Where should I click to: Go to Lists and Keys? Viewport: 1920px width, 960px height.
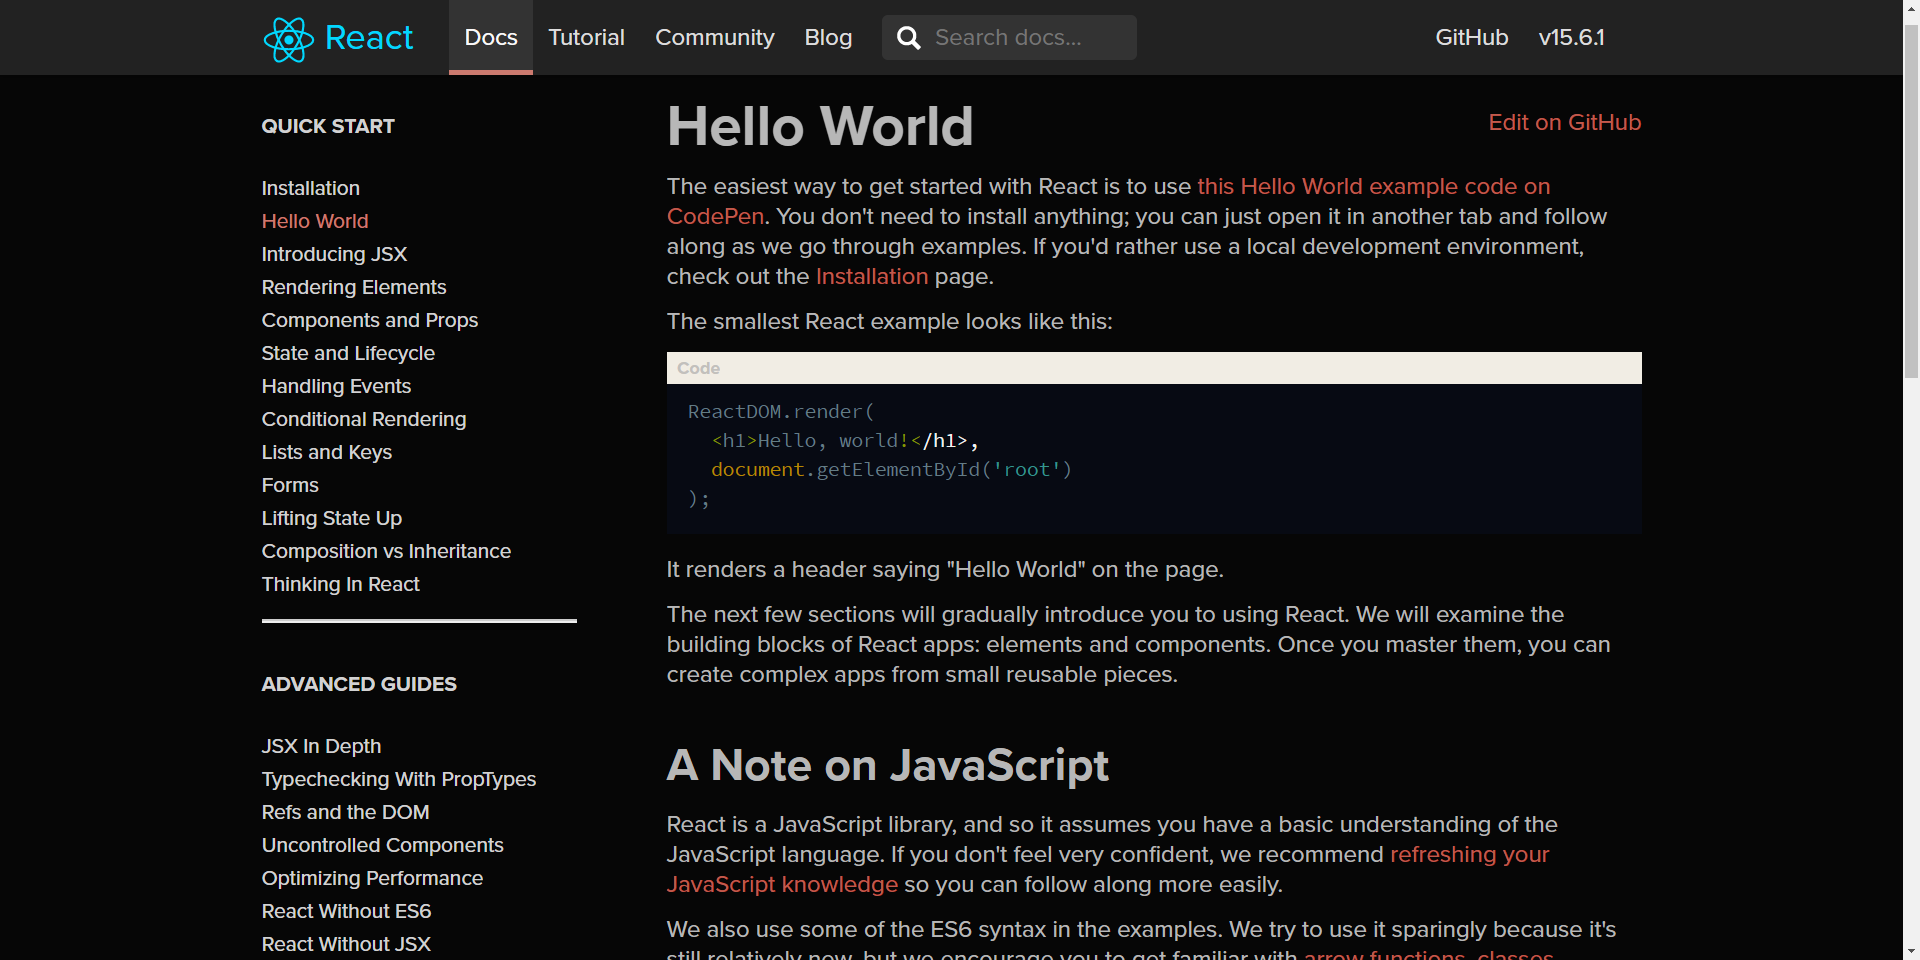point(327,452)
